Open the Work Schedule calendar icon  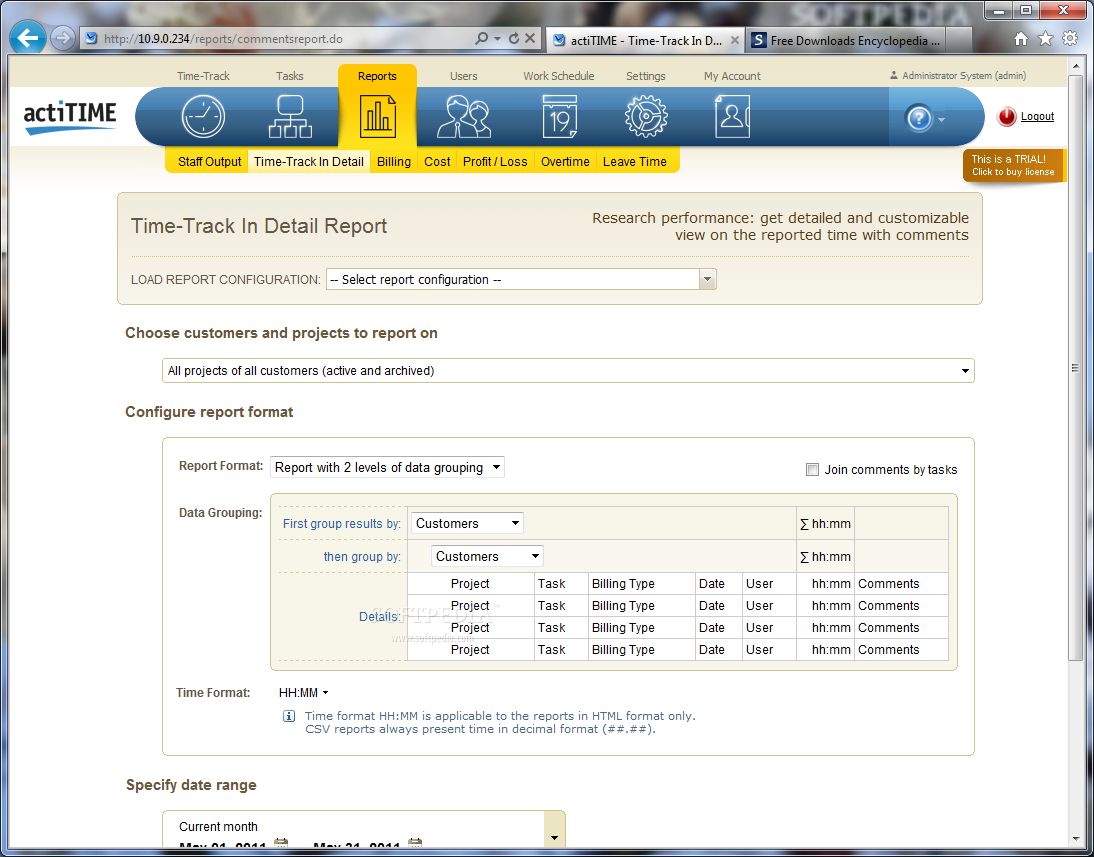click(x=560, y=117)
